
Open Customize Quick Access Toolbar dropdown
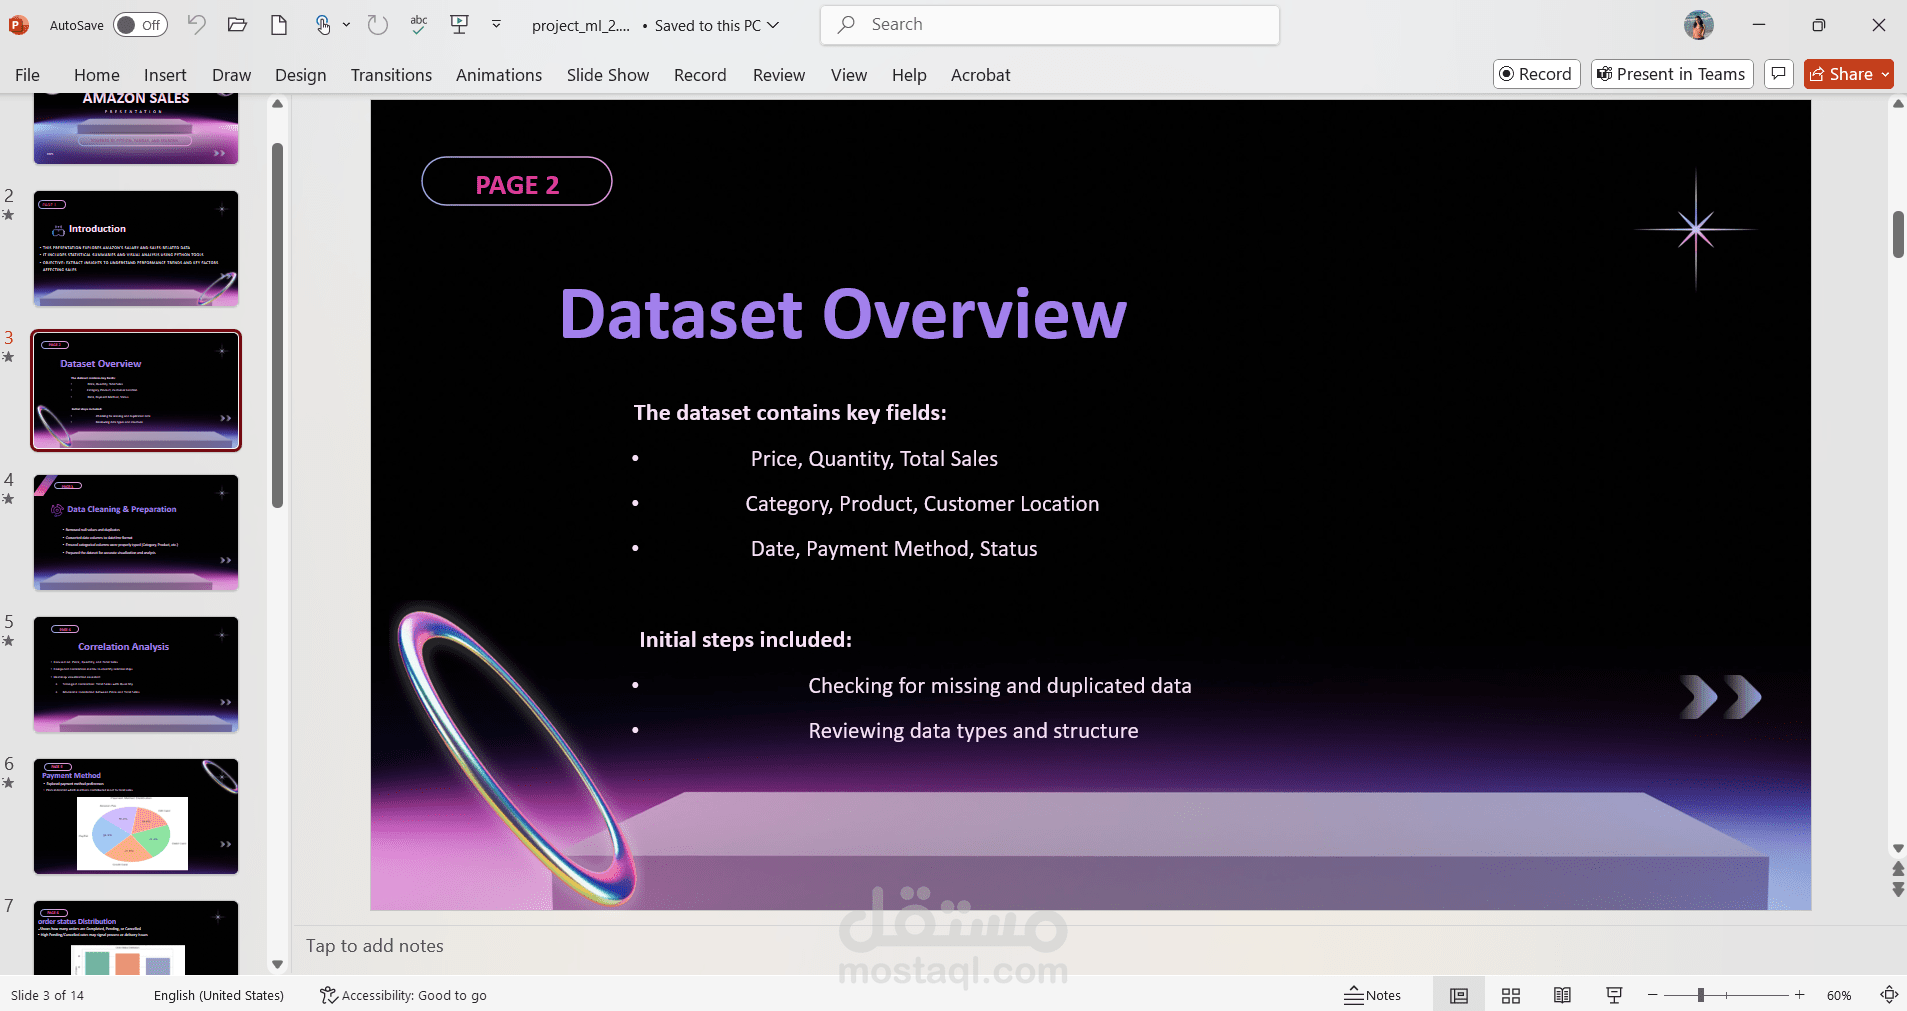496,25
